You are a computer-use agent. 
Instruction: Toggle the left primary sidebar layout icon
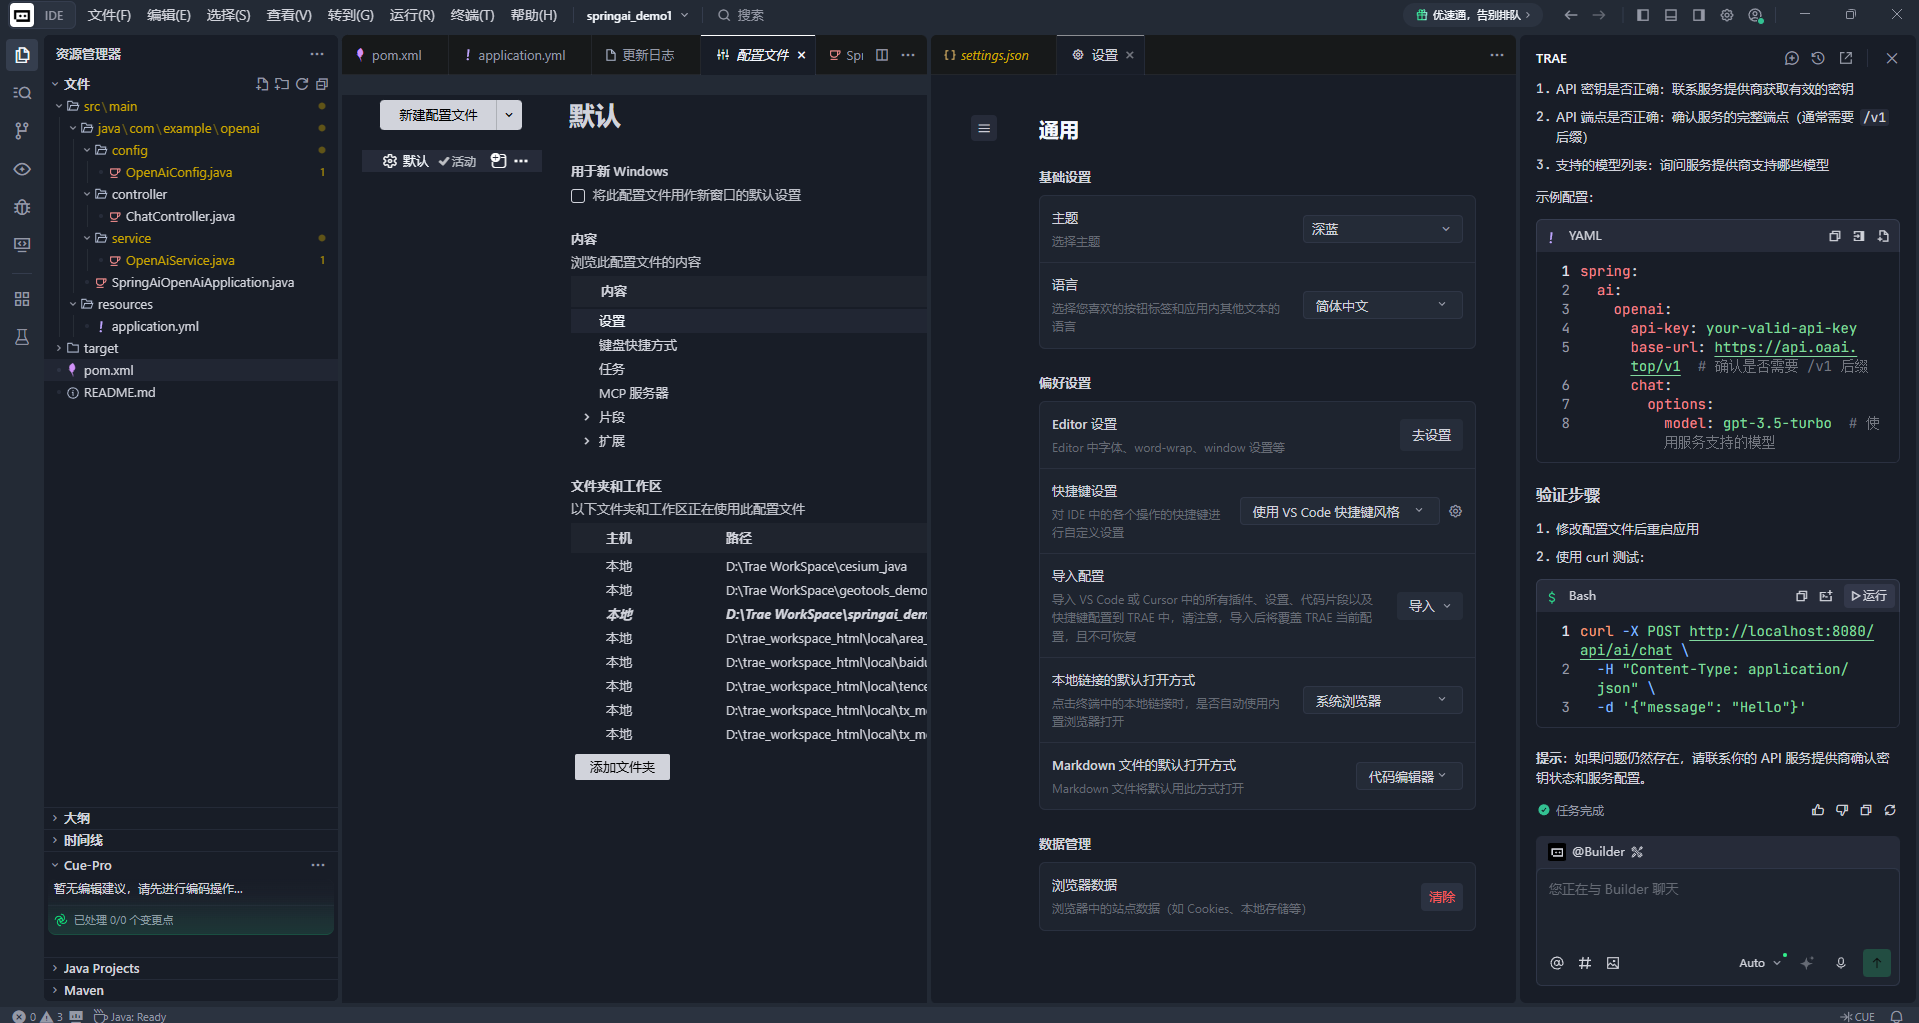[x=1643, y=15]
